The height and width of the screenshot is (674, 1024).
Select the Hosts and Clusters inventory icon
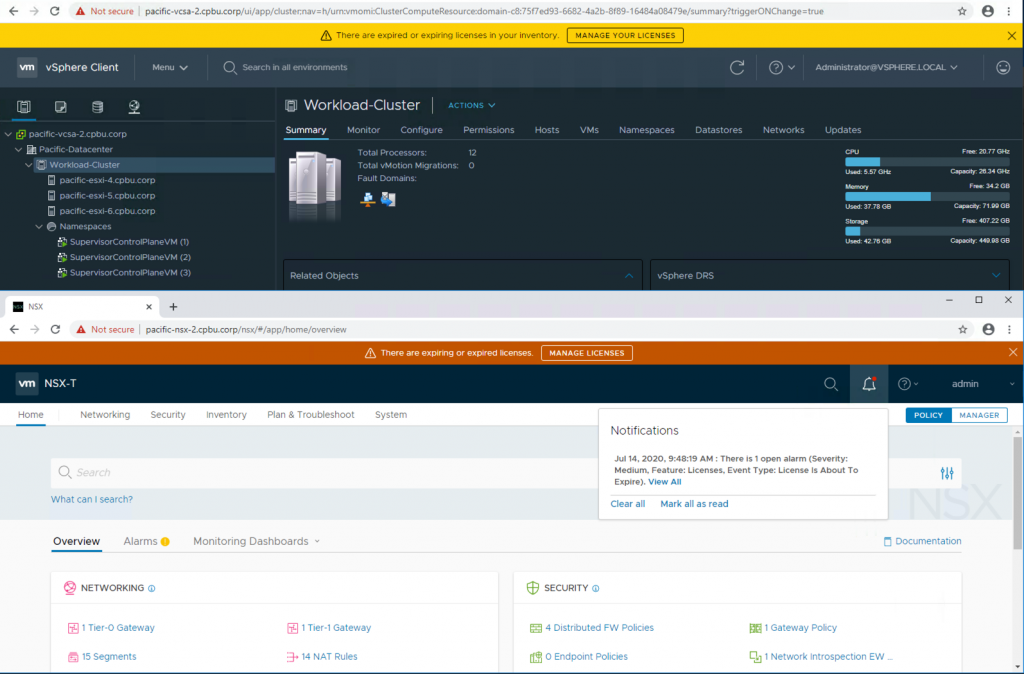click(x=24, y=106)
